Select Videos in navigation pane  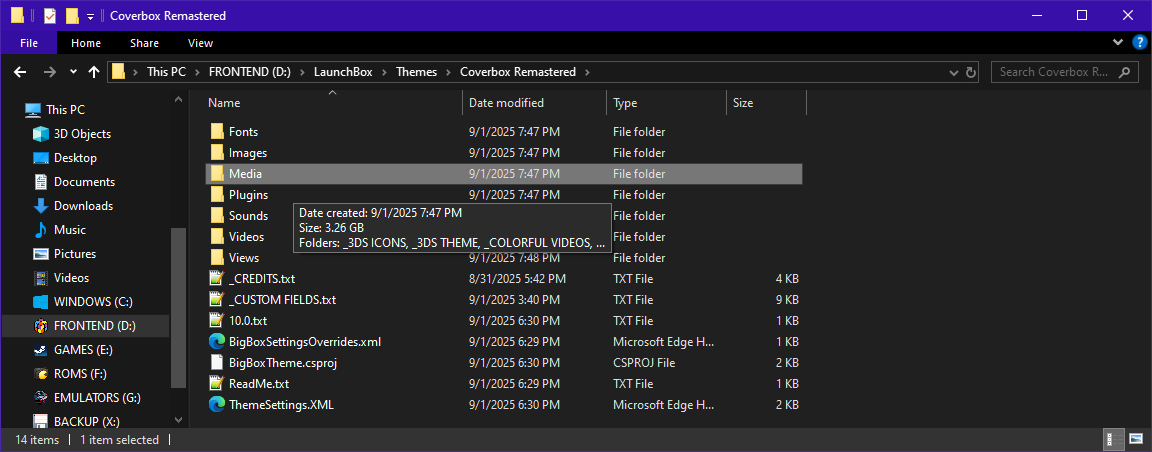pyautogui.click(x=71, y=278)
